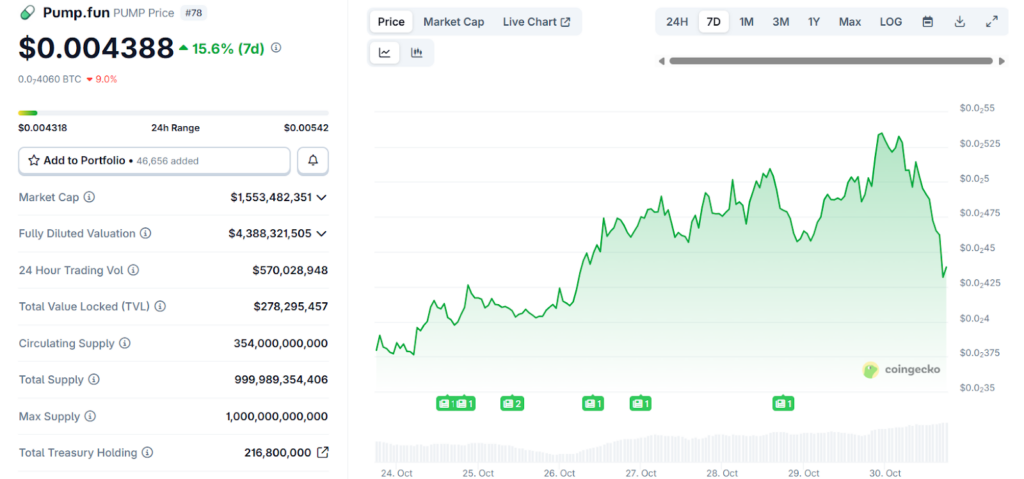Open the Live Chart tab
Screen dimensions: 1024x479
point(536,22)
